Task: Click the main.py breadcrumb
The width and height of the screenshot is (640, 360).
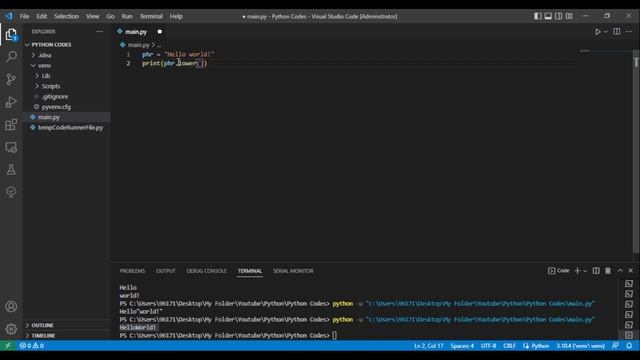Action: click(x=138, y=45)
